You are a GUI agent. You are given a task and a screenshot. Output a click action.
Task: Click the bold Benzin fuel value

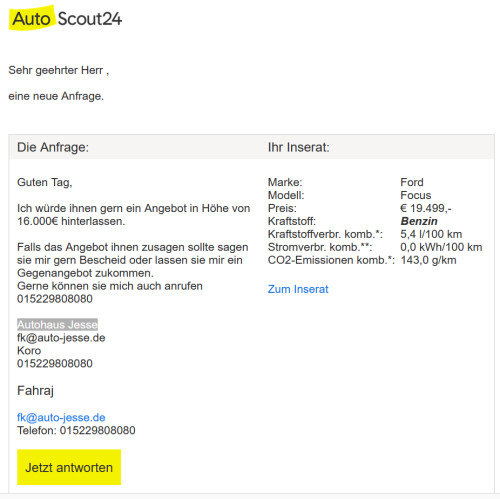point(419,221)
